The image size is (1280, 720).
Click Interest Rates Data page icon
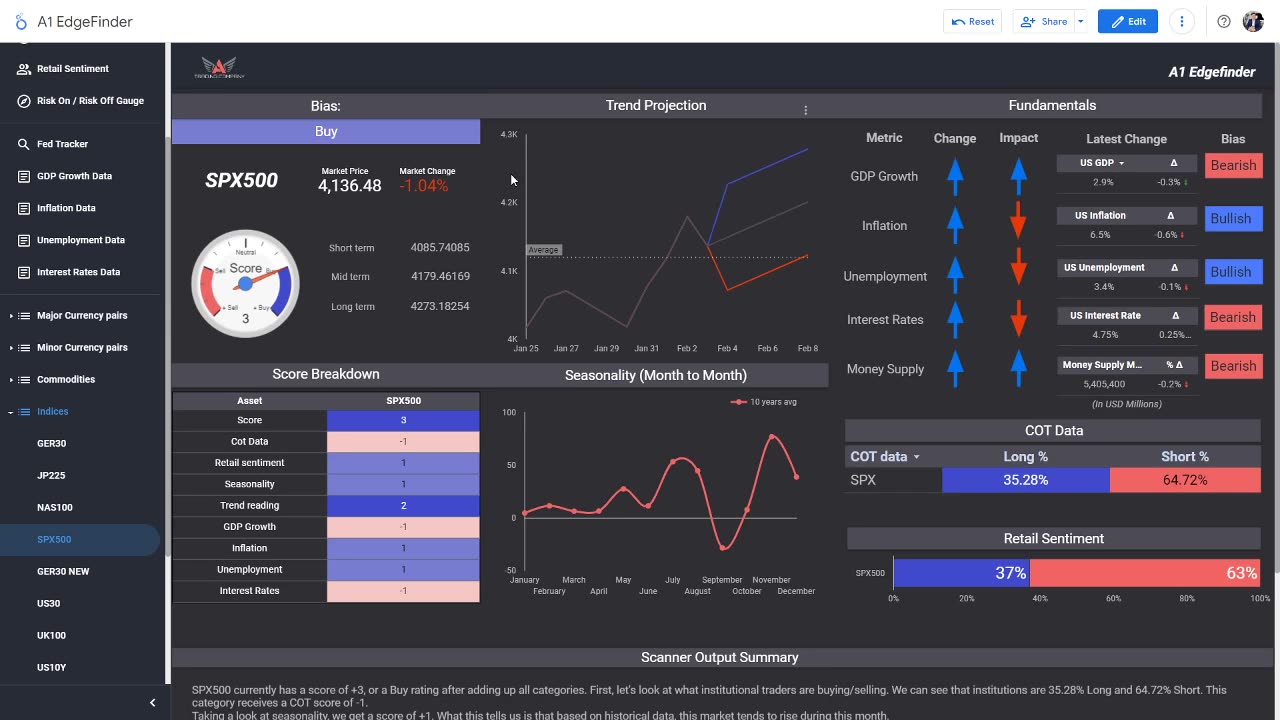tap(23, 272)
